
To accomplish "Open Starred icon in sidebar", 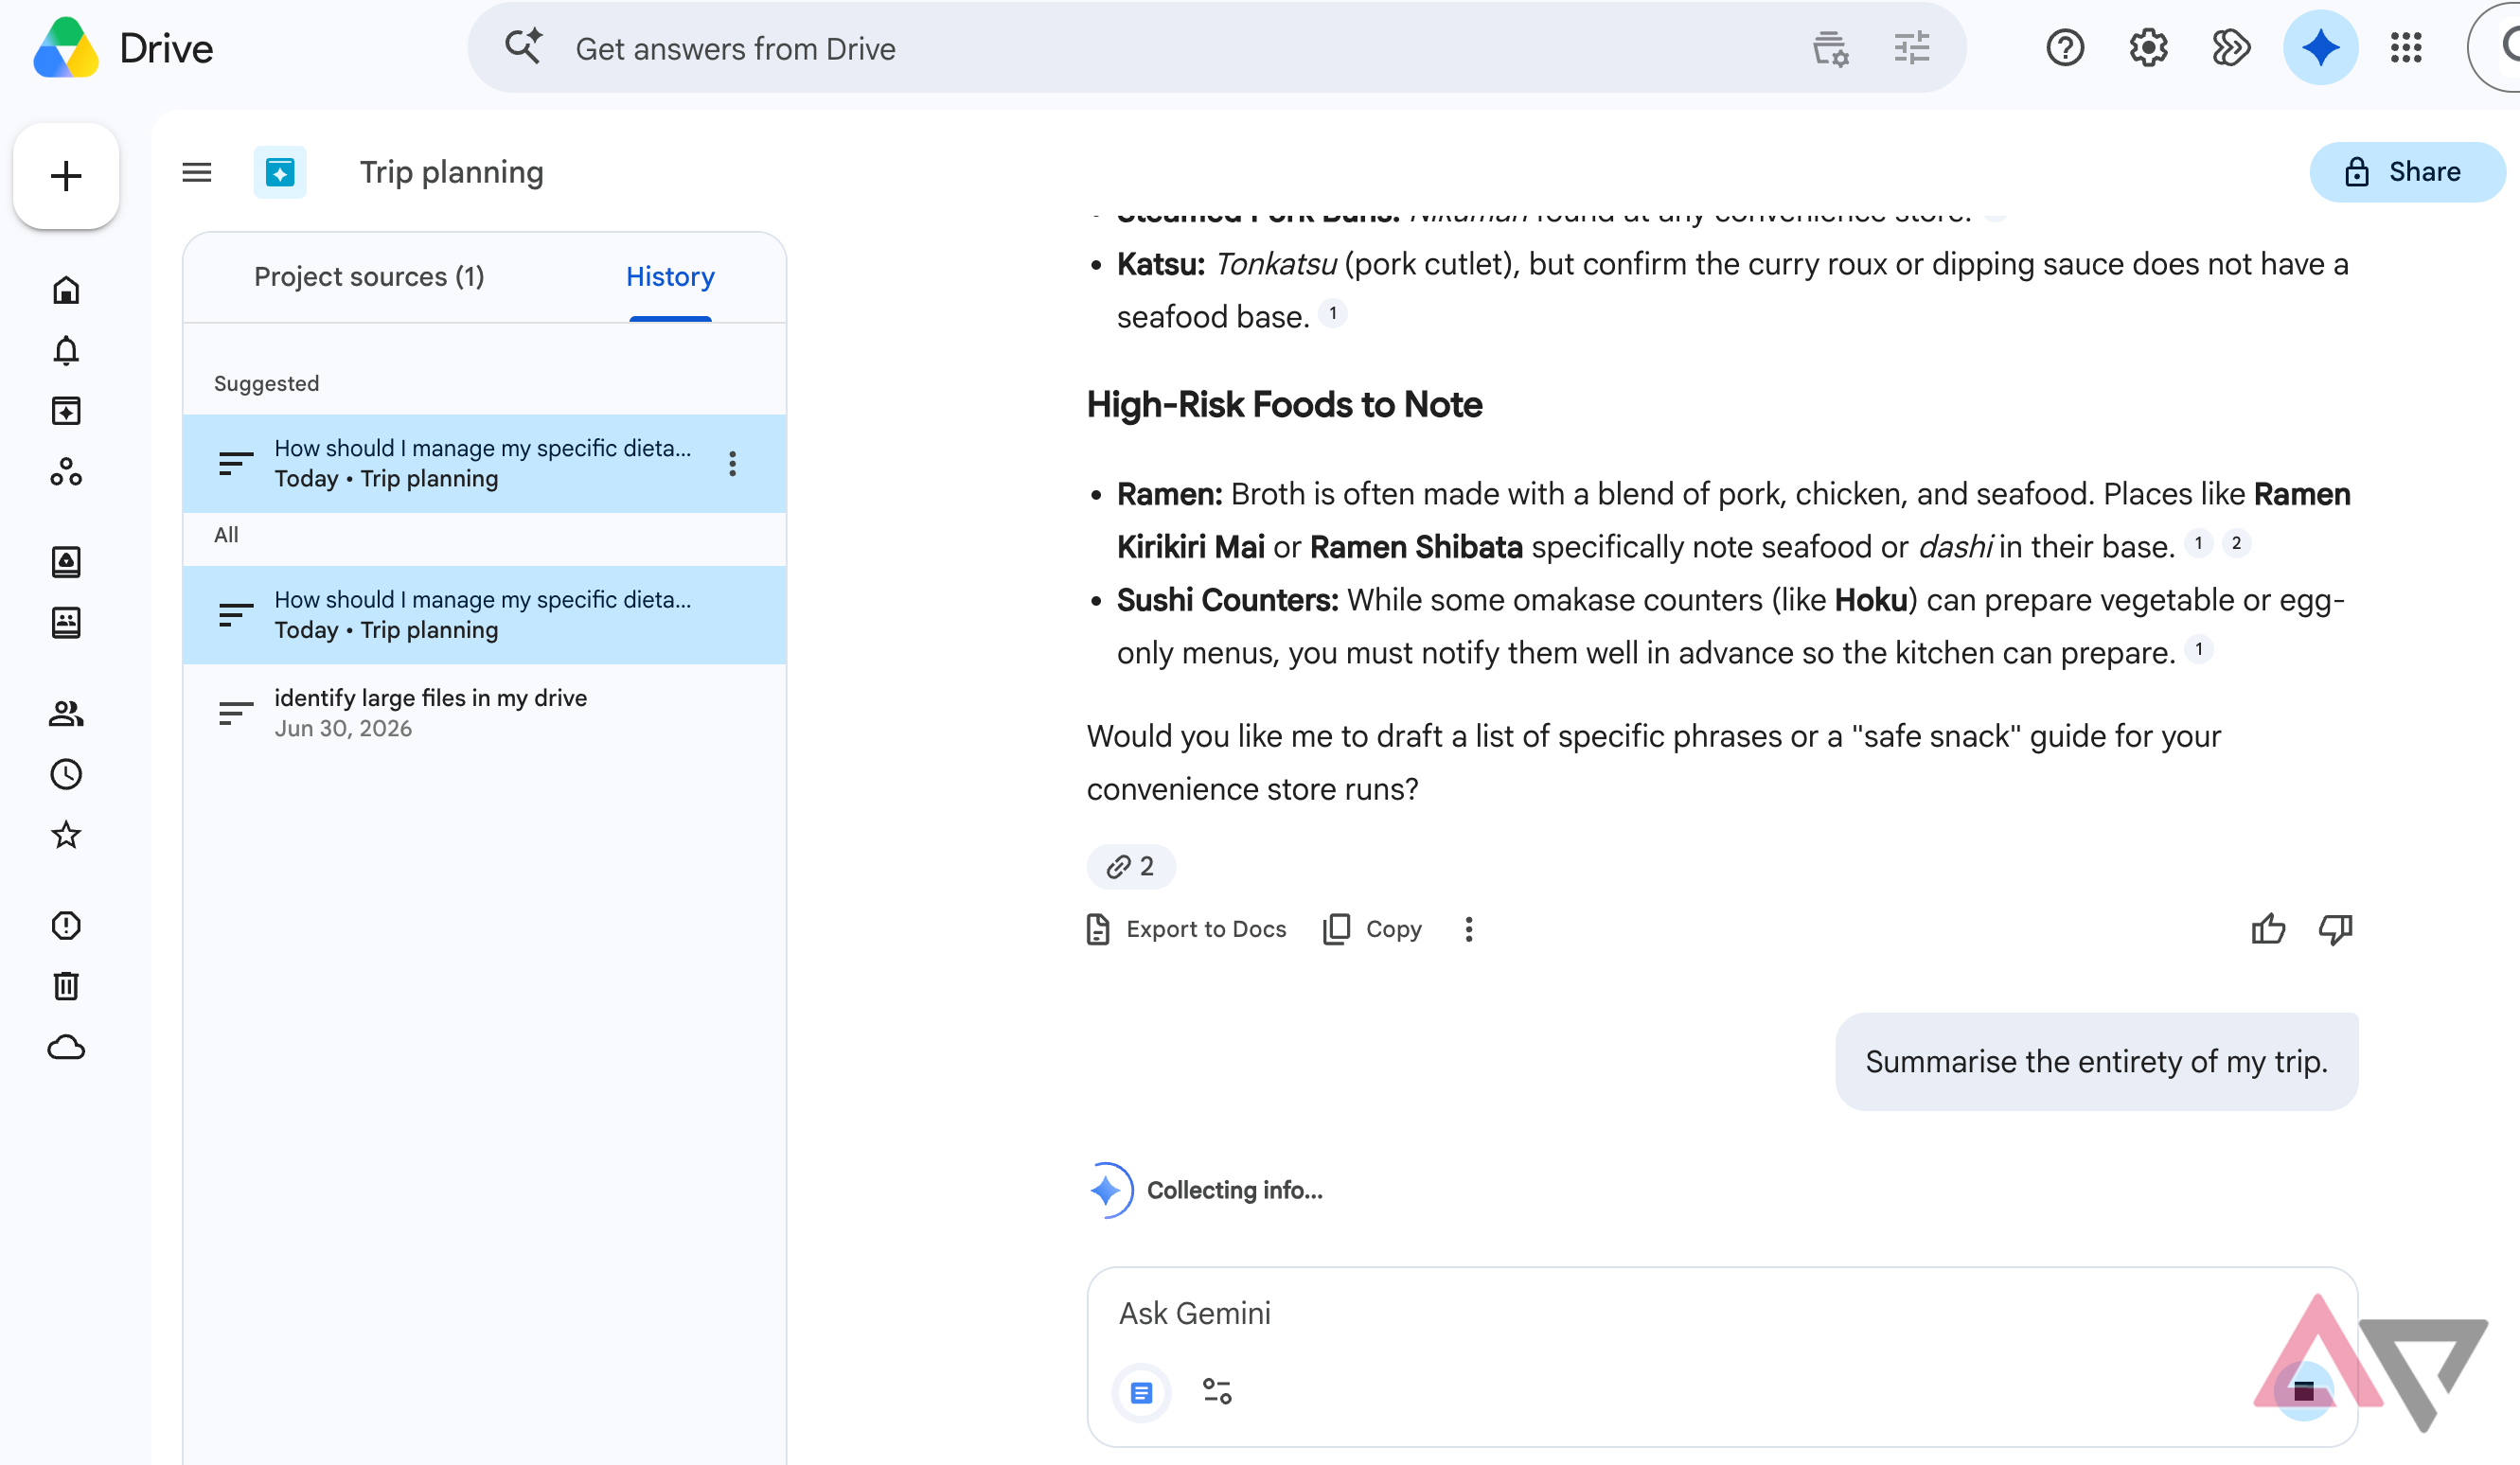I will click(66, 835).
